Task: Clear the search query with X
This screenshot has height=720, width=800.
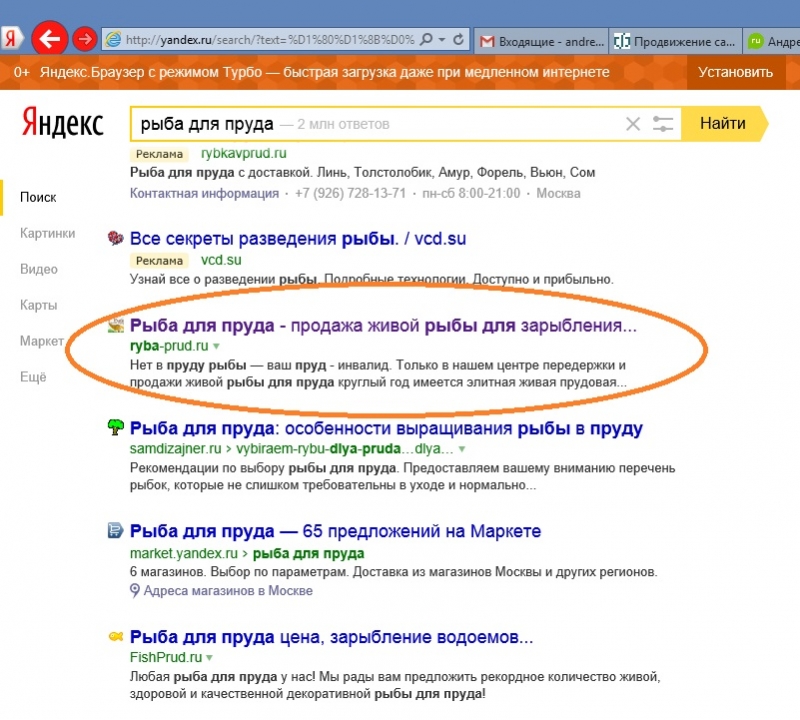Action: 633,123
